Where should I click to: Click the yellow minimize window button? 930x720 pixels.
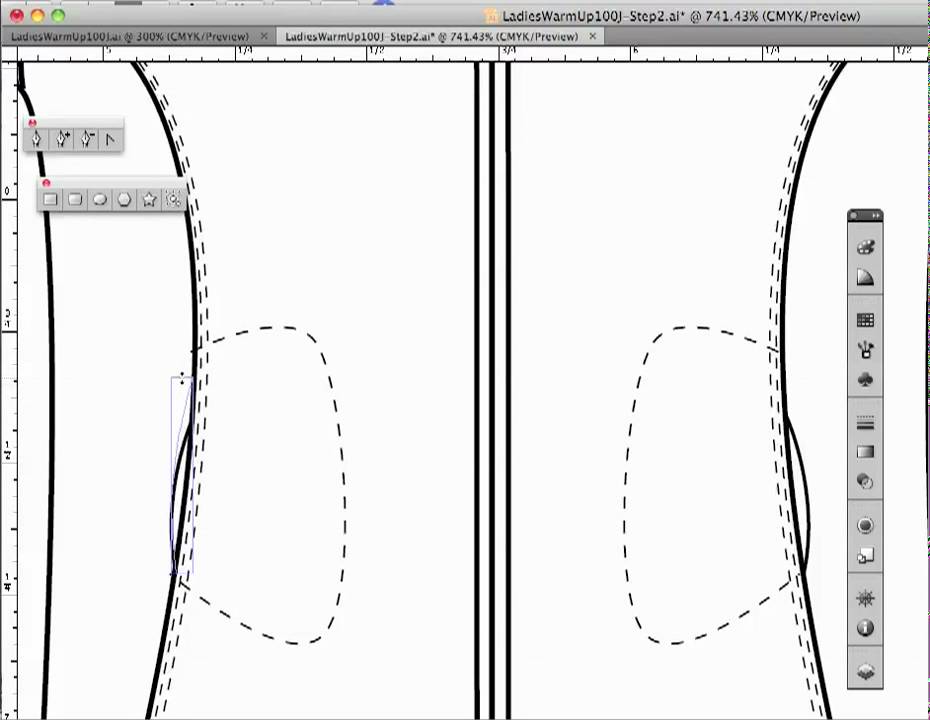tap(37, 16)
